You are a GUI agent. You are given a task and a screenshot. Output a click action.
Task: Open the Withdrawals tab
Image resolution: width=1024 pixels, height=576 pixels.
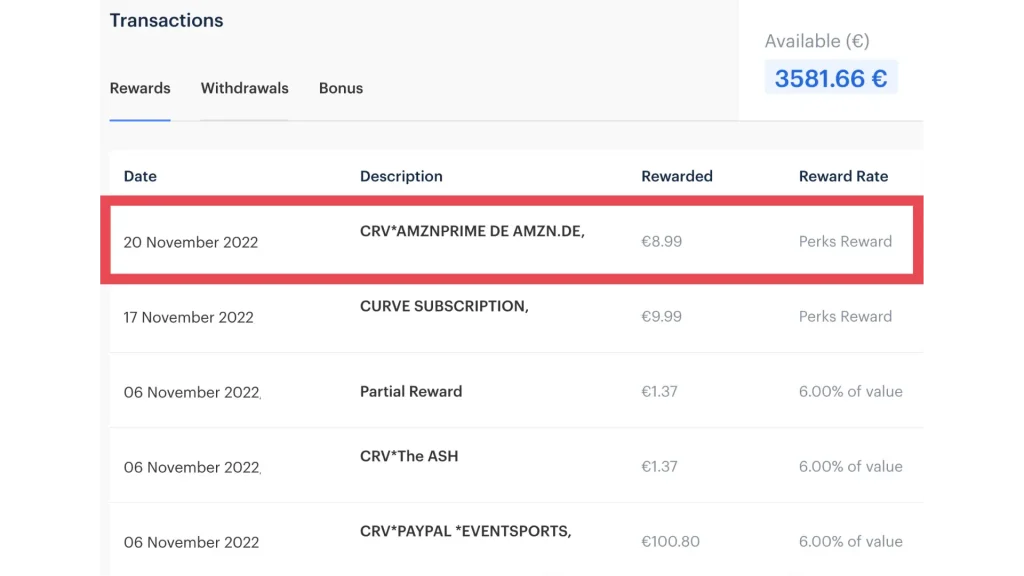click(244, 88)
